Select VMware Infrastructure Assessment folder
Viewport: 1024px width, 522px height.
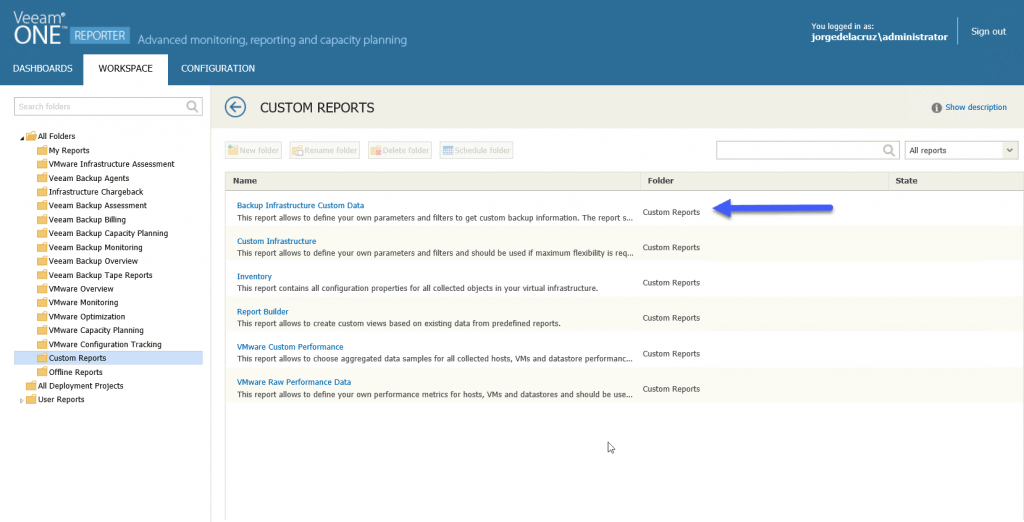coord(111,164)
